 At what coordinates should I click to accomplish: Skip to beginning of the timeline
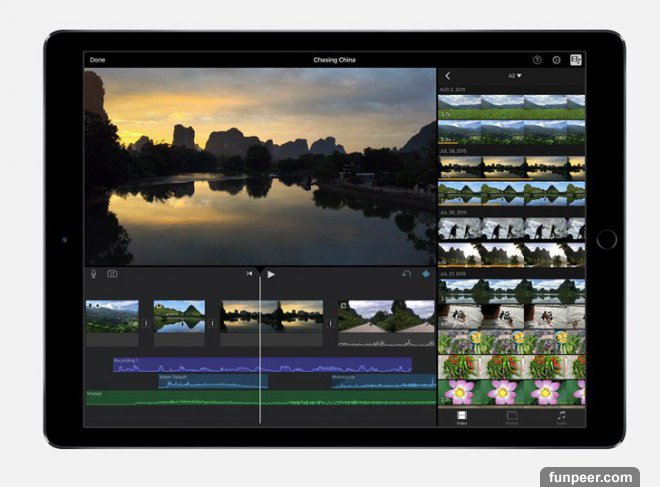point(250,273)
